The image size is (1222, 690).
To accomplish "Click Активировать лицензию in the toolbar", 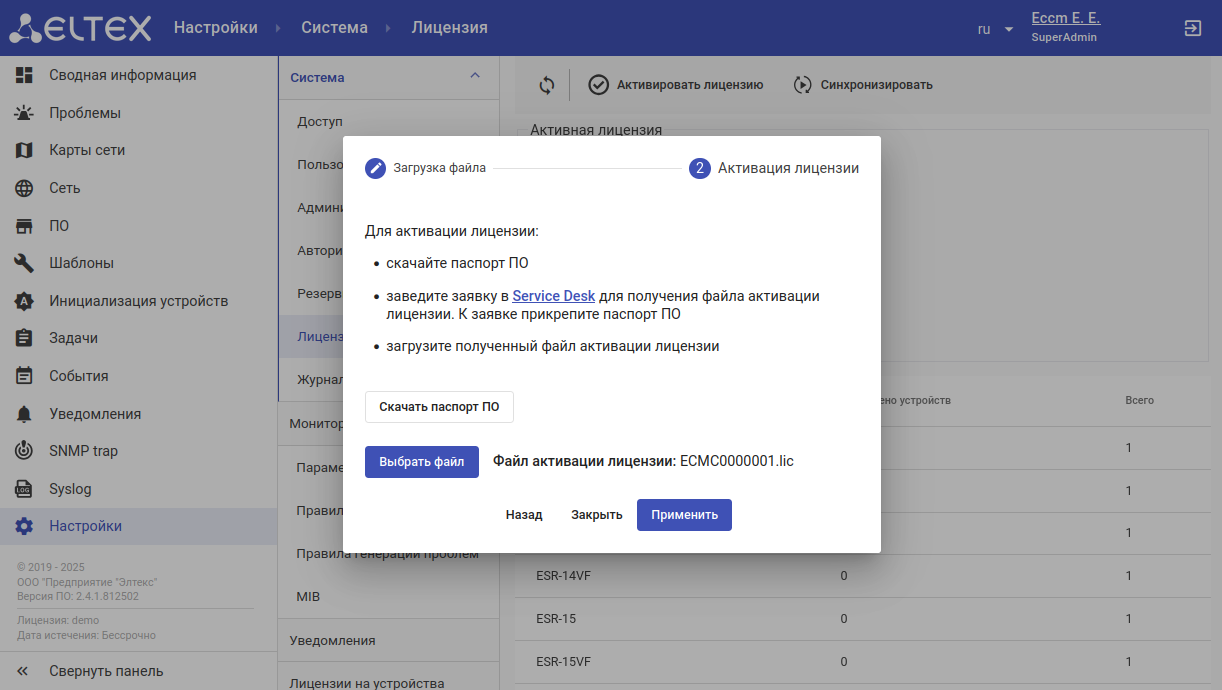I will (x=676, y=85).
